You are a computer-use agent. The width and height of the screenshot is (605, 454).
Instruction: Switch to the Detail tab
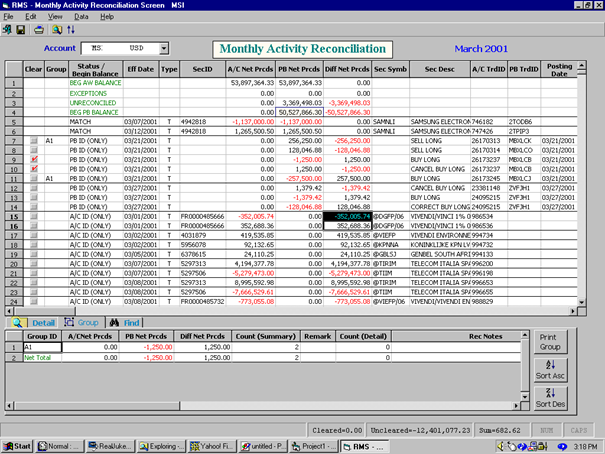[x=43, y=323]
